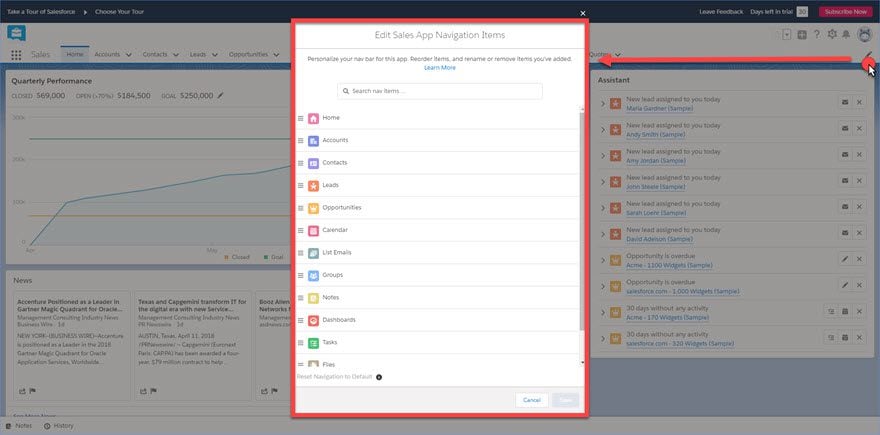The width and height of the screenshot is (880, 435).
Task: Click the Leads star icon in list
Action: 313,186
